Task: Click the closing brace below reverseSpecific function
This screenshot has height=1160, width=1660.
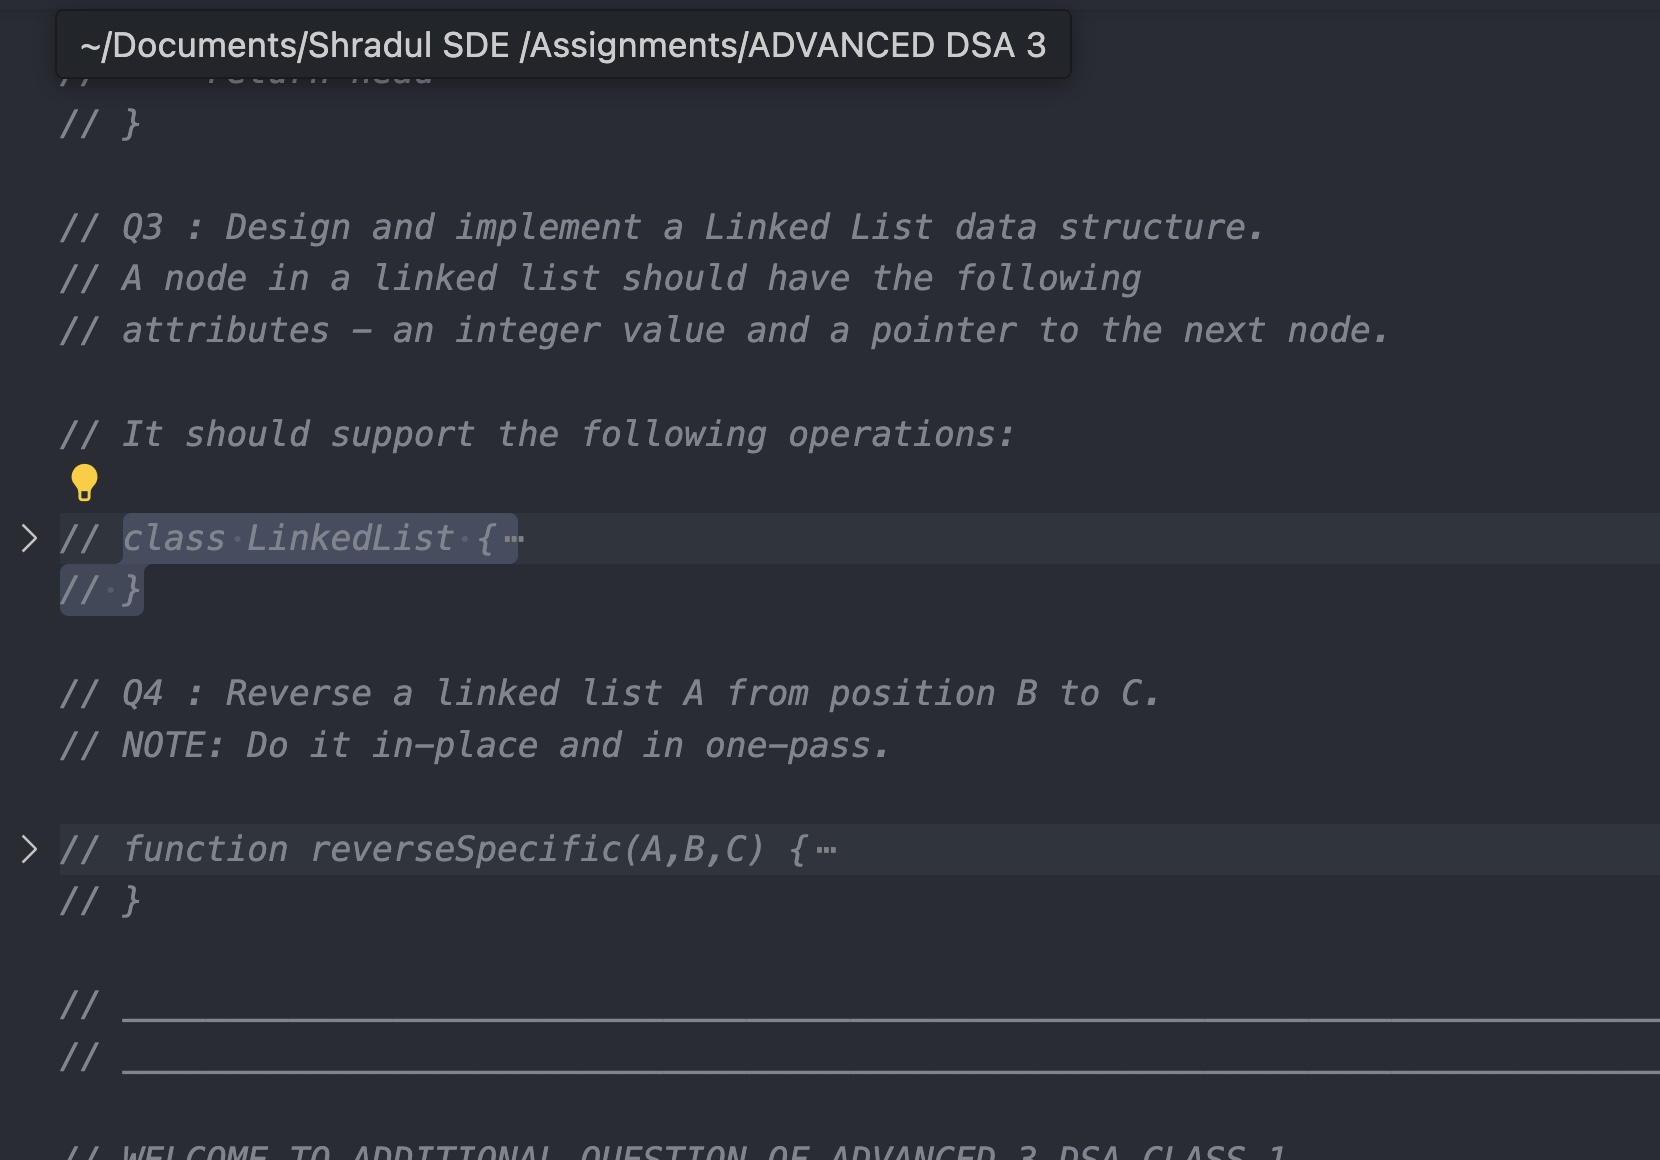Action: (x=130, y=902)
